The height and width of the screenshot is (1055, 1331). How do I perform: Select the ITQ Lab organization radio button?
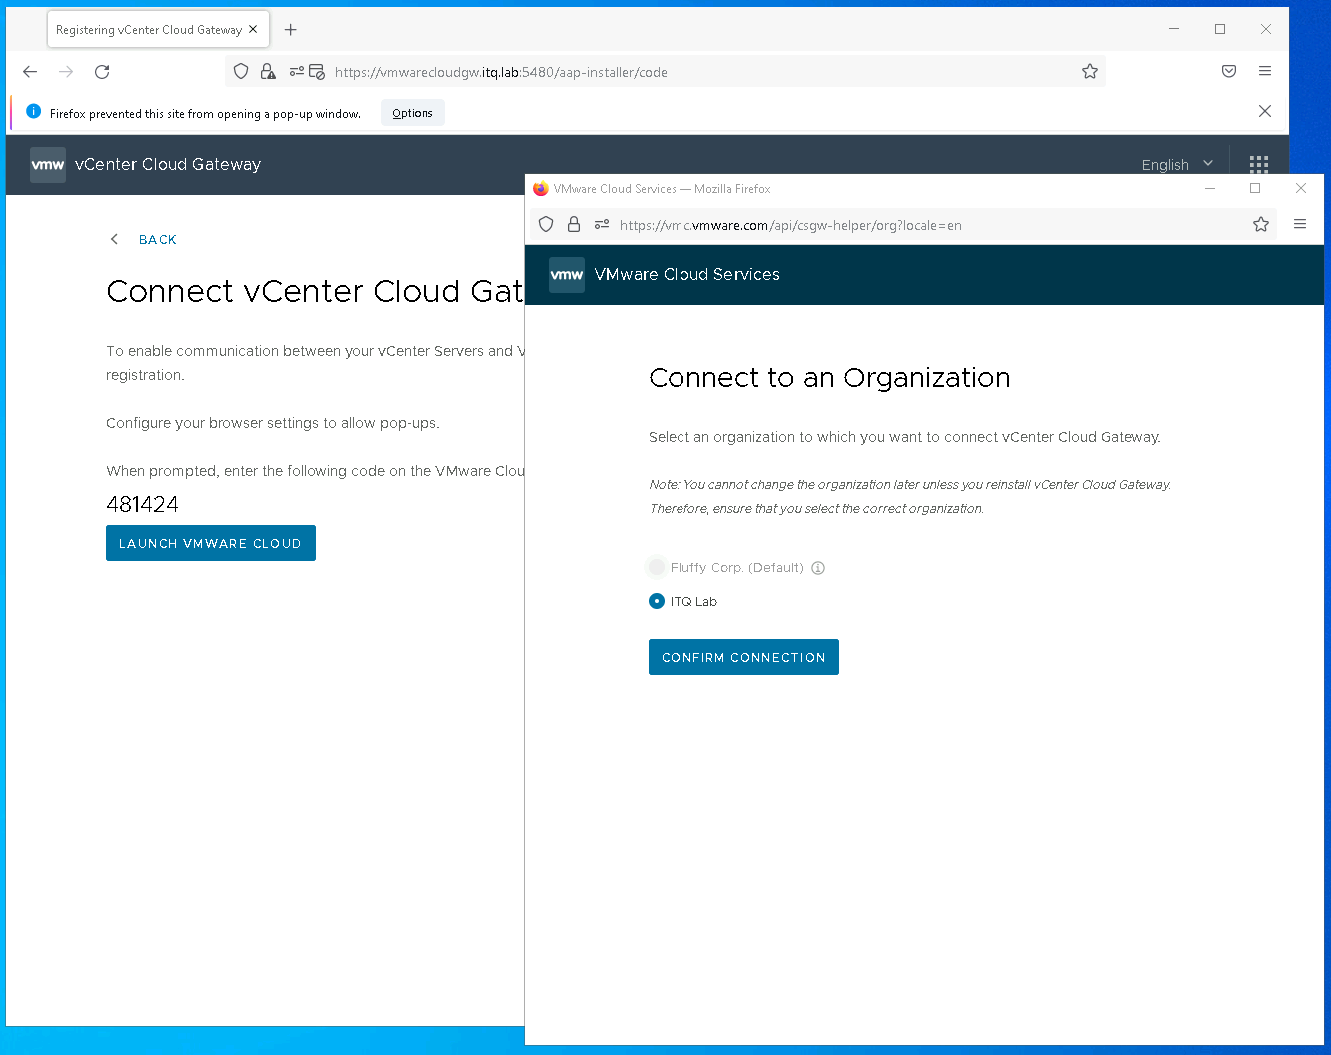point(657,601)
